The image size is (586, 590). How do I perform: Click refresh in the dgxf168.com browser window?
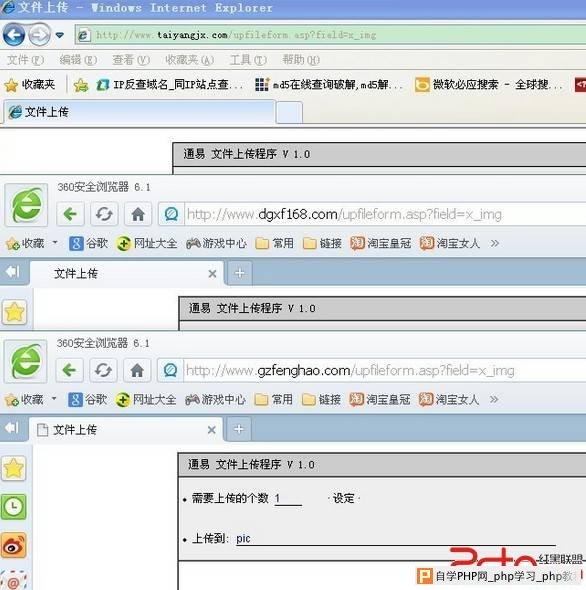click(x=104, y=214)
